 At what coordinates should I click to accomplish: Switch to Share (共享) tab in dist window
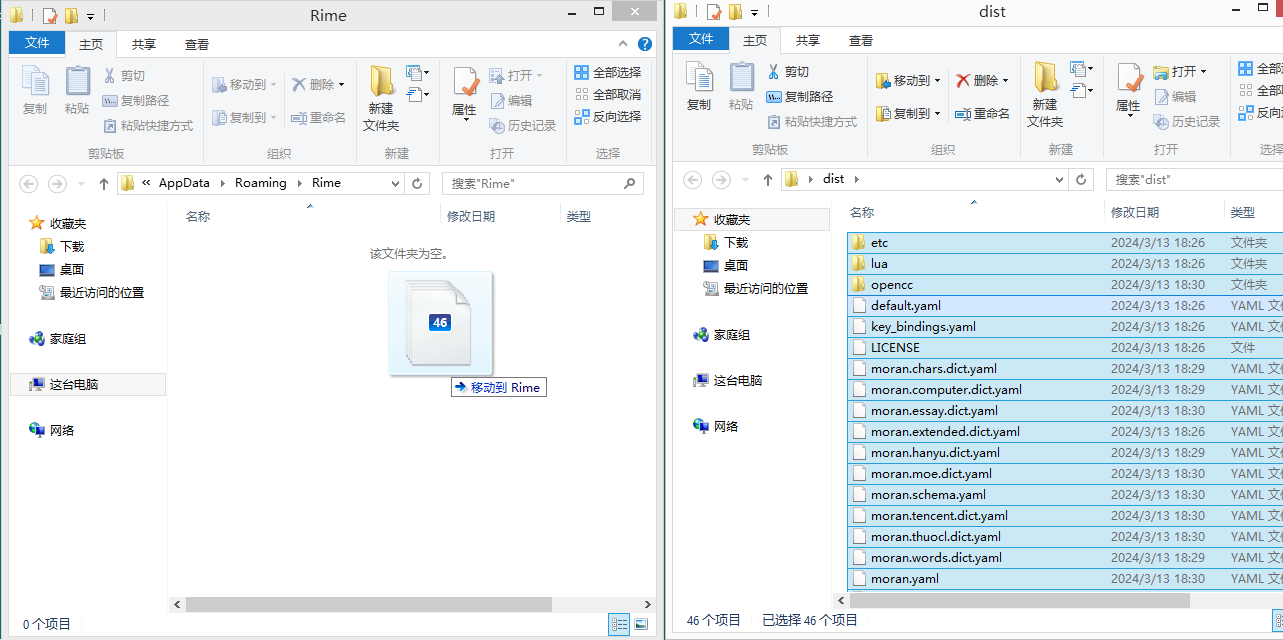[808, 40]
